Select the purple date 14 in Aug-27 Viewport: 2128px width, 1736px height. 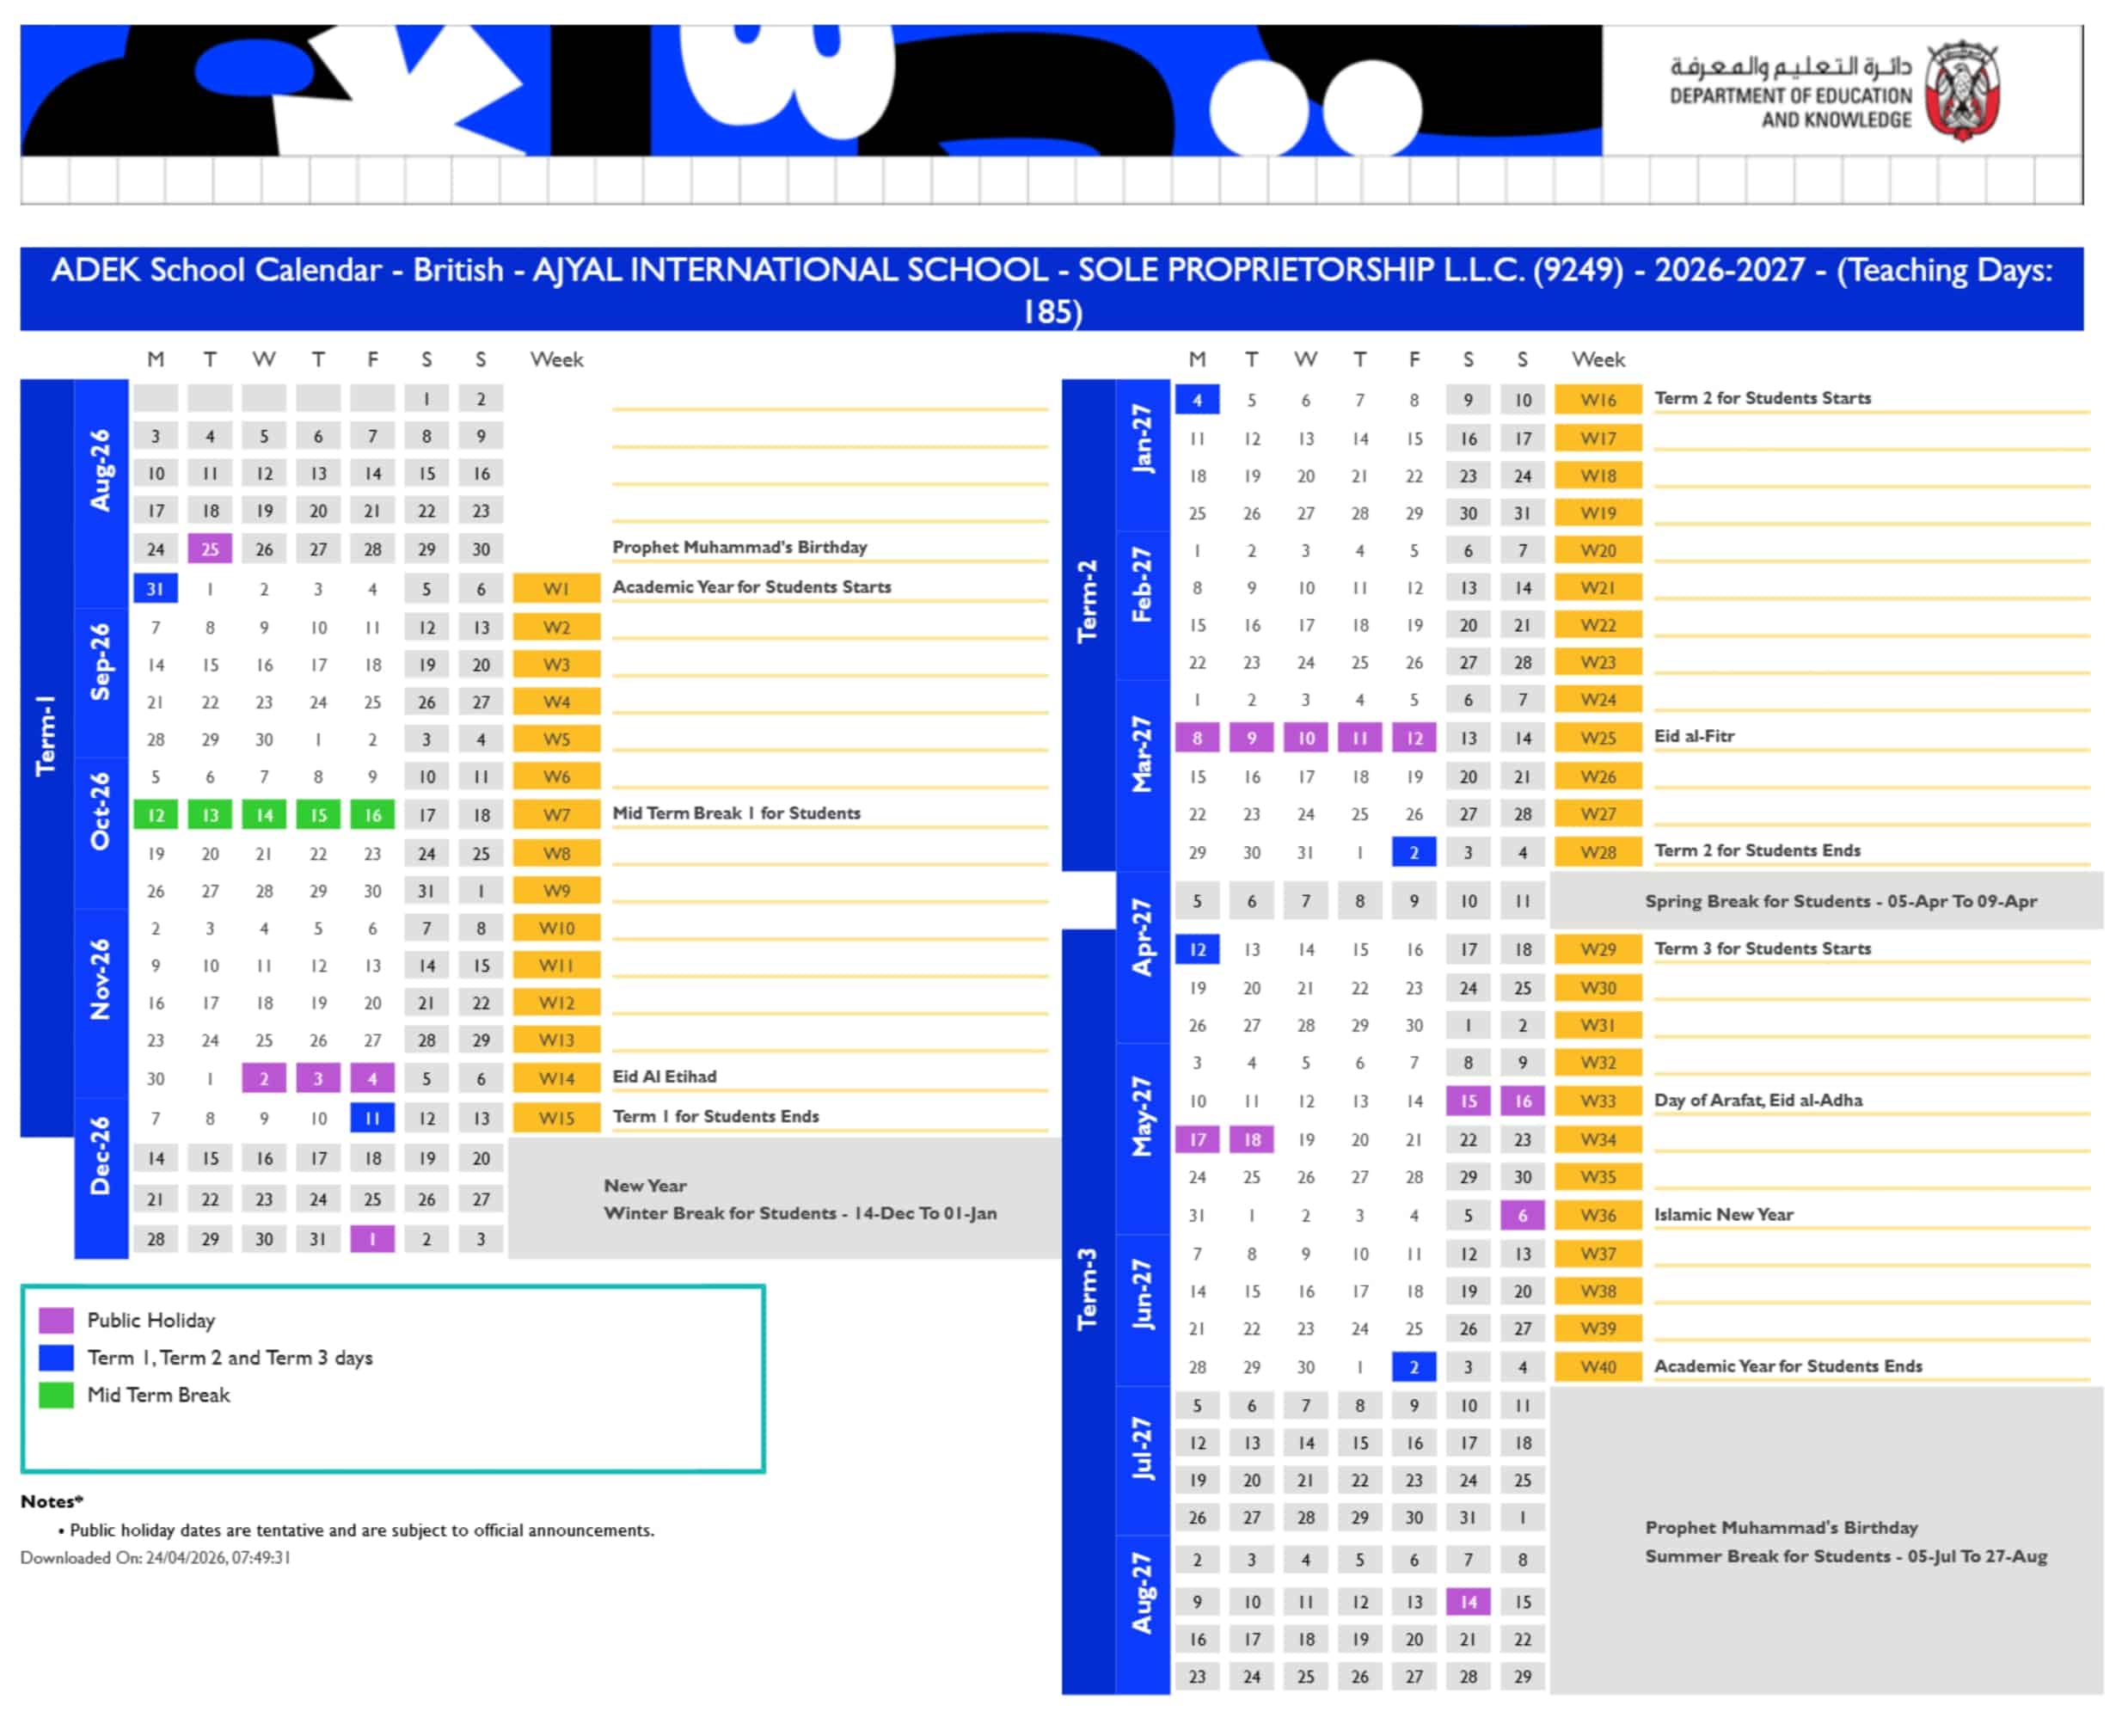click(x=1468, y=1602)
